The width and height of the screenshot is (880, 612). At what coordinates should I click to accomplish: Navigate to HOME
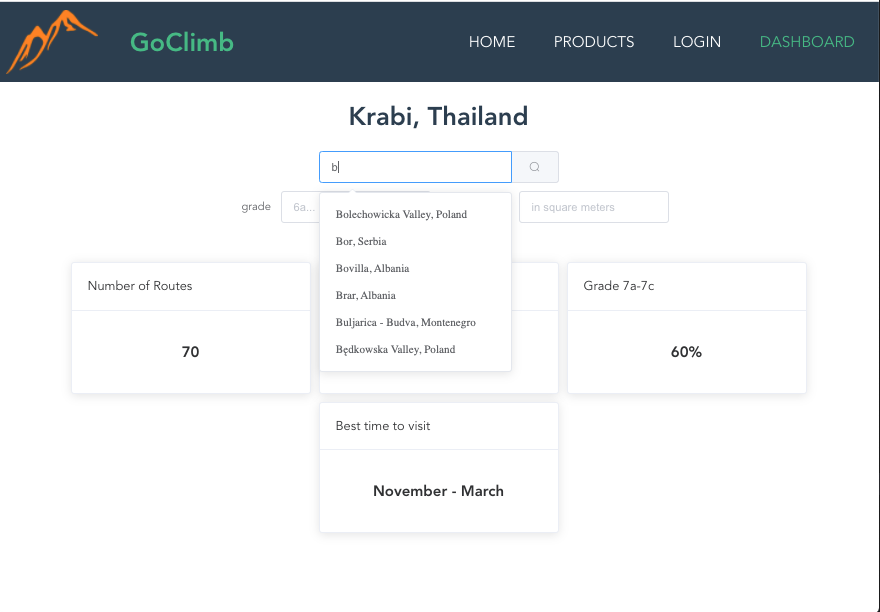coord(491,42)
